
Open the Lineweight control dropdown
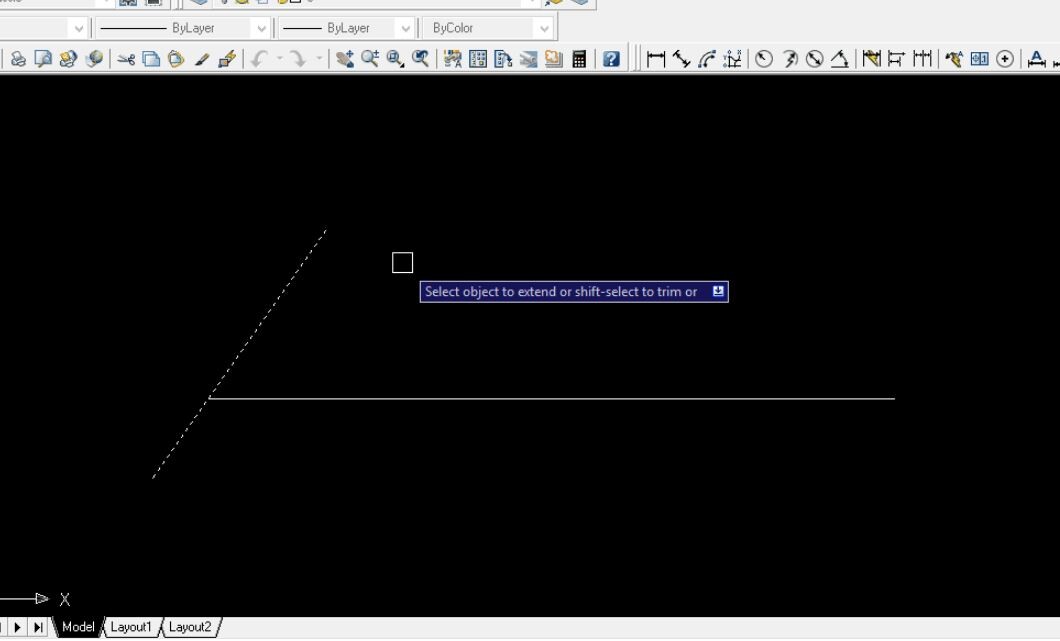coord(406,27)
